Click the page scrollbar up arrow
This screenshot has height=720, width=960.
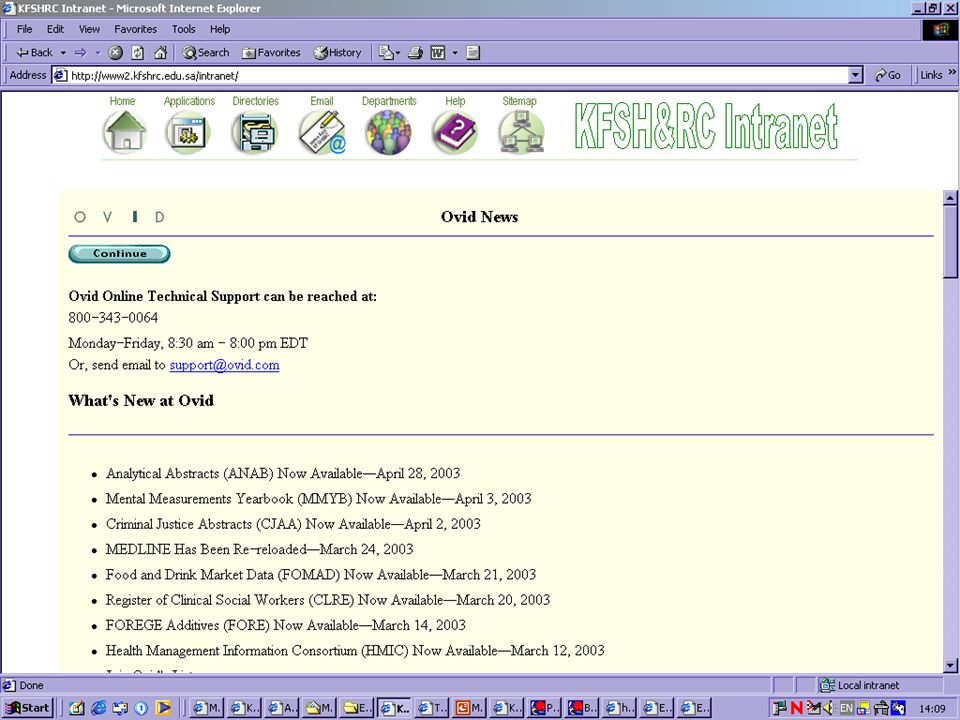[x=950, y=198]
